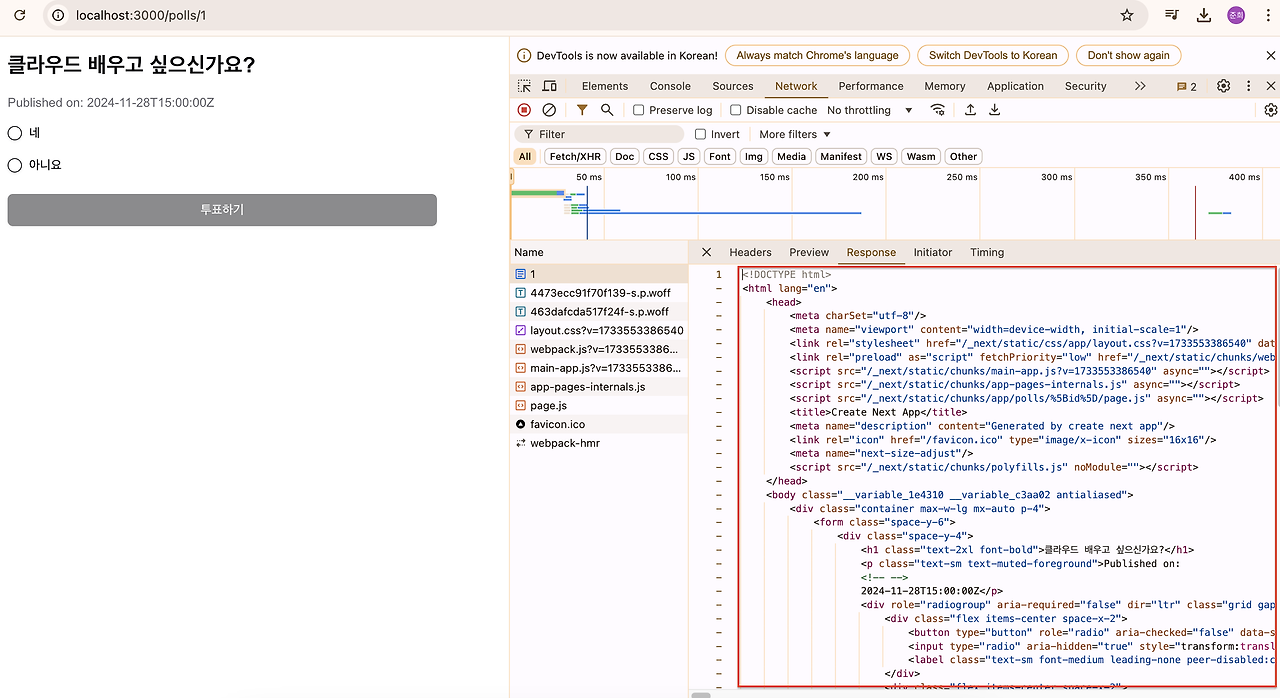Viewport: 1280px width, 698px height.
Task: Stop recording network log
Action: 524,110
